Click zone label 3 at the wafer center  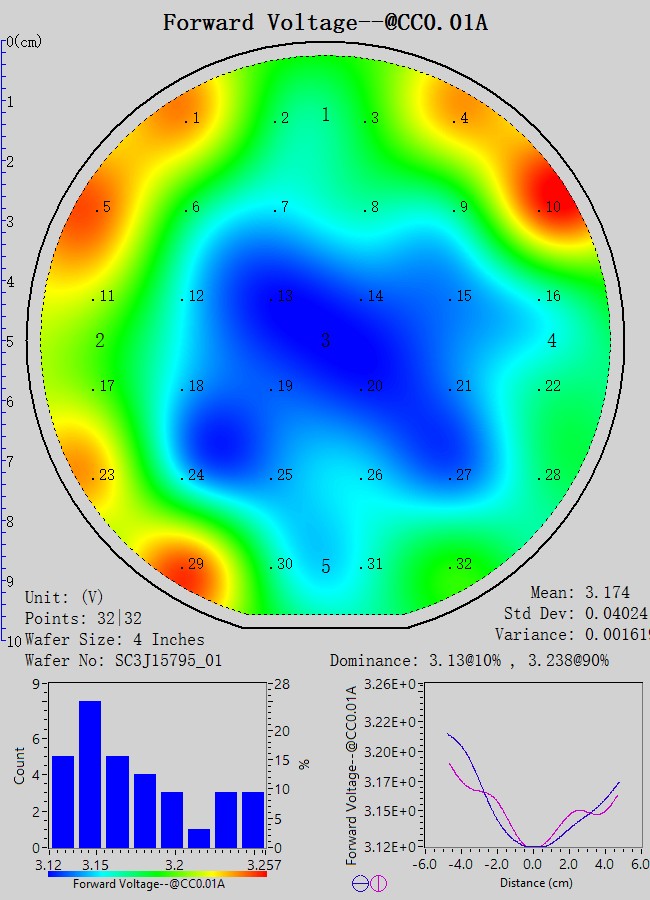[325, 341]
